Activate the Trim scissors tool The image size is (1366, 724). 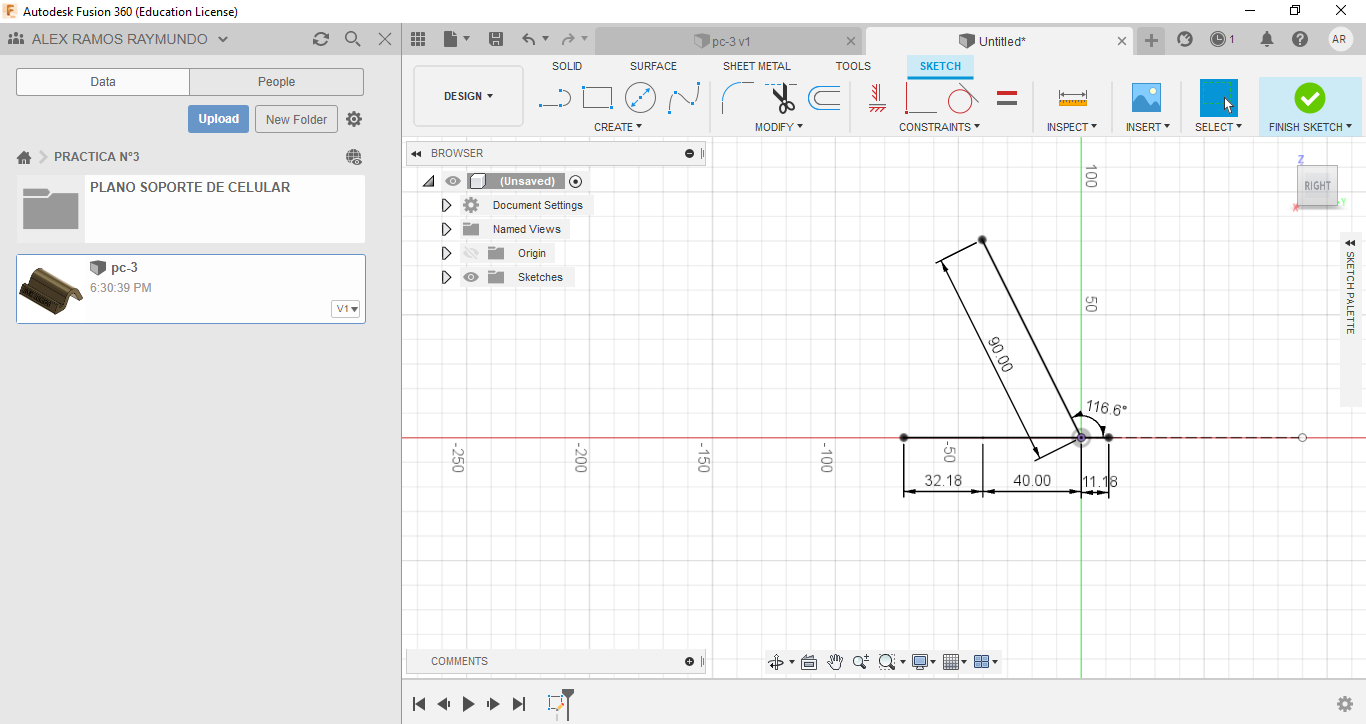[782, 98]
